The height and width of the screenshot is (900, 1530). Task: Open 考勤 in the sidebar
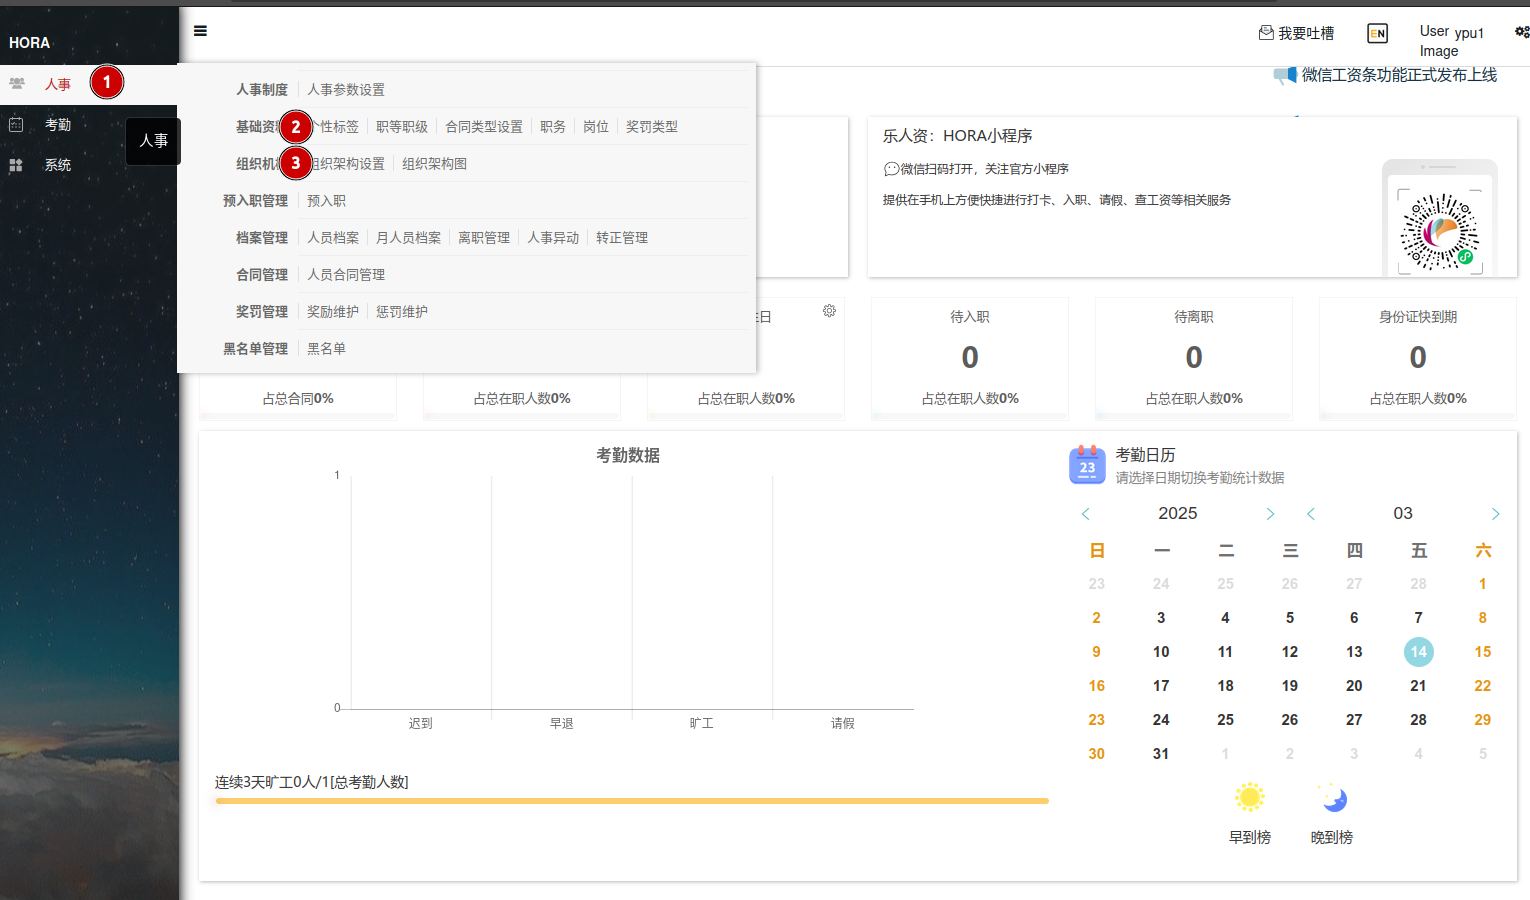click(57, 125)
